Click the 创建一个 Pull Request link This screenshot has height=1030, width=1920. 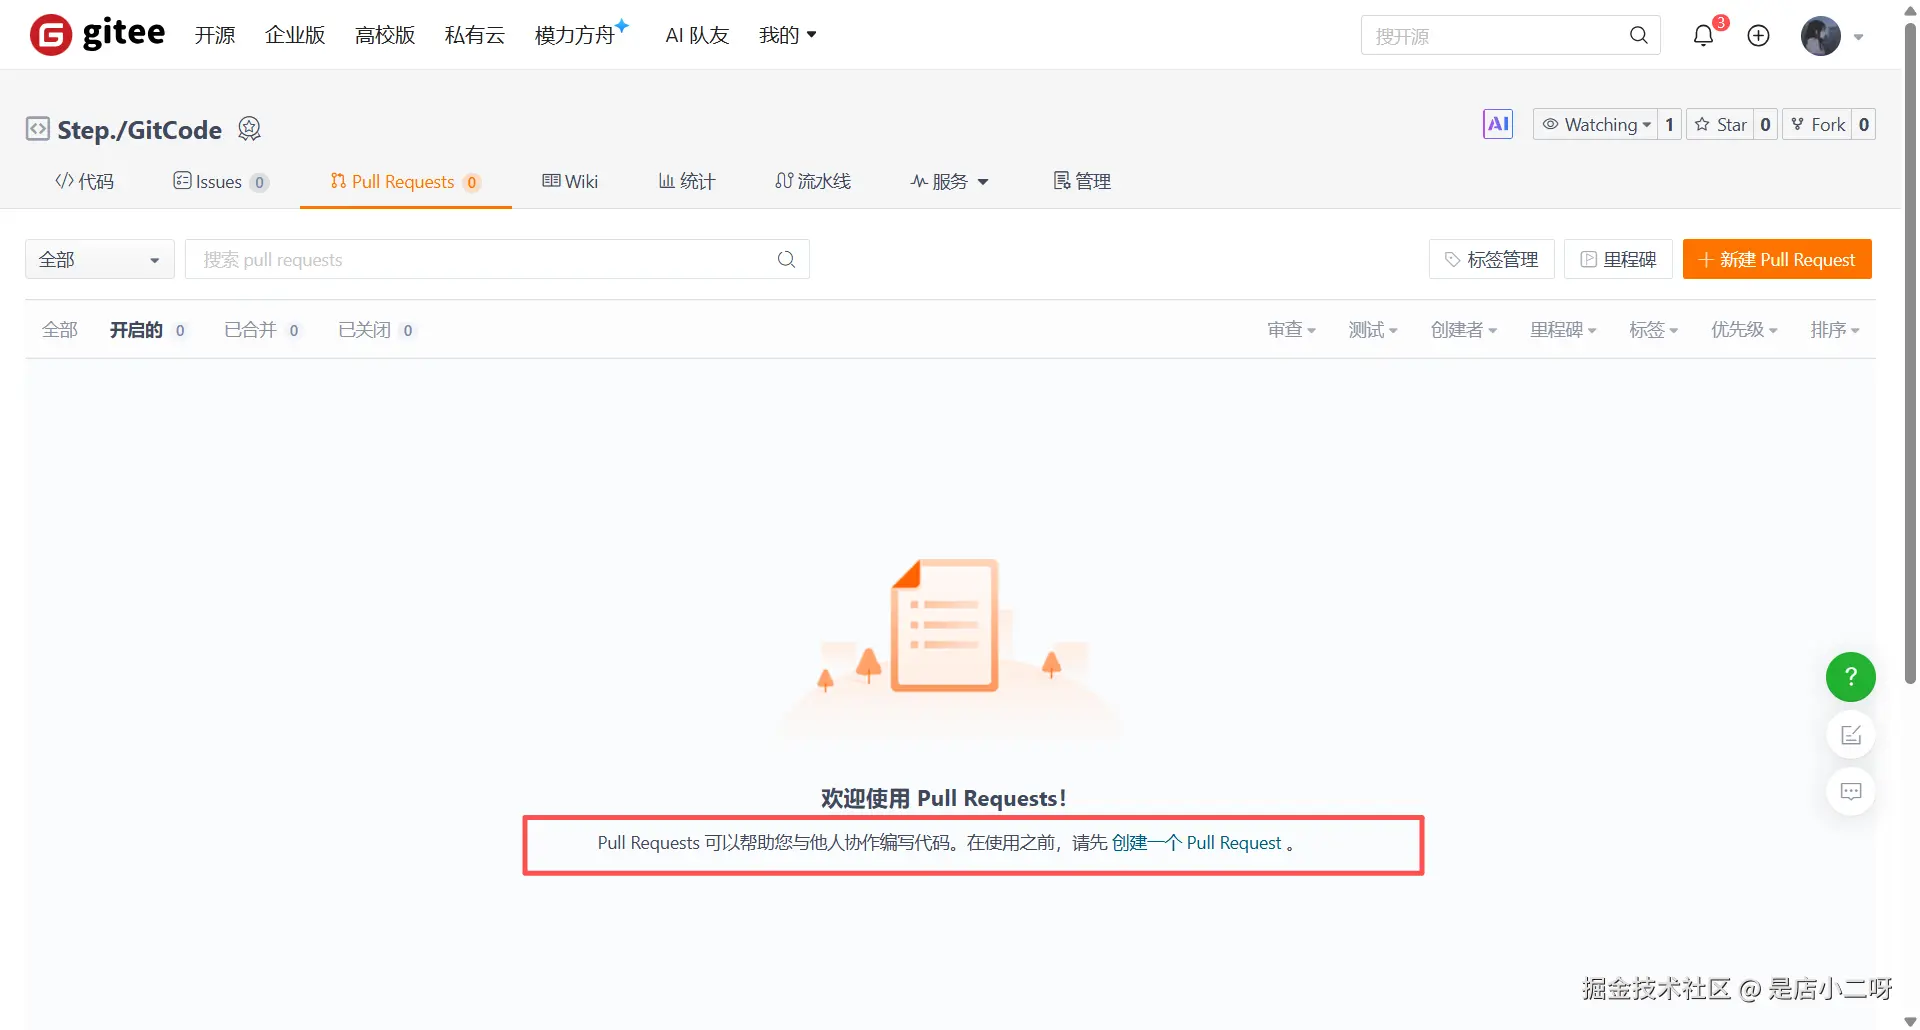click(x=1196, y=843)
